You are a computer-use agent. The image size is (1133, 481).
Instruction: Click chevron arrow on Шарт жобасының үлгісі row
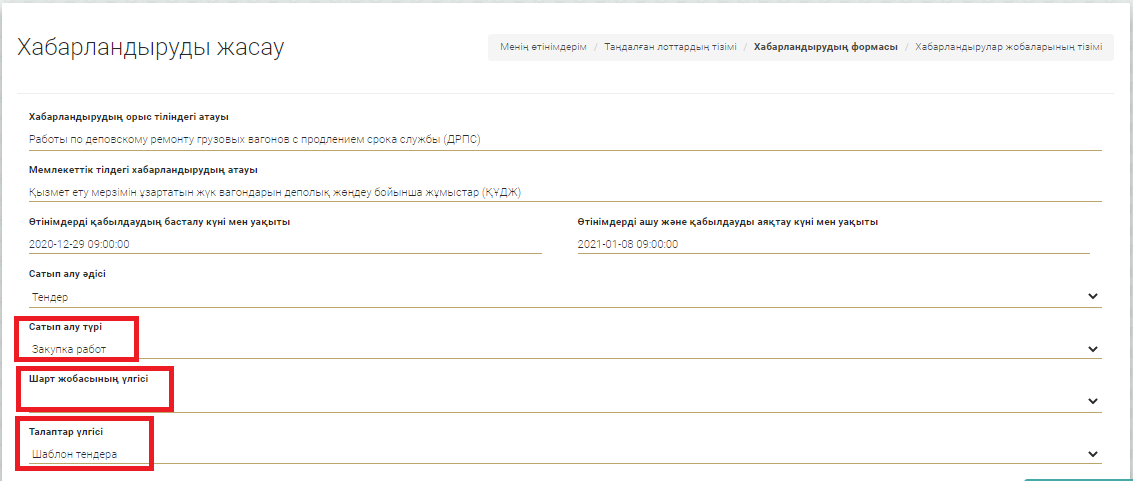coord(1092,401)
